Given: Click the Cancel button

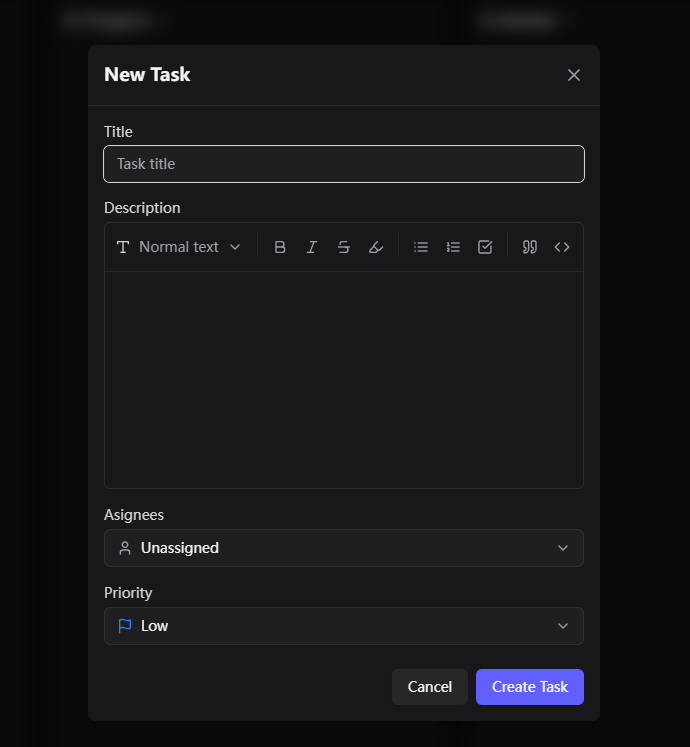Looking at the screenshot, I should point(429,687).
